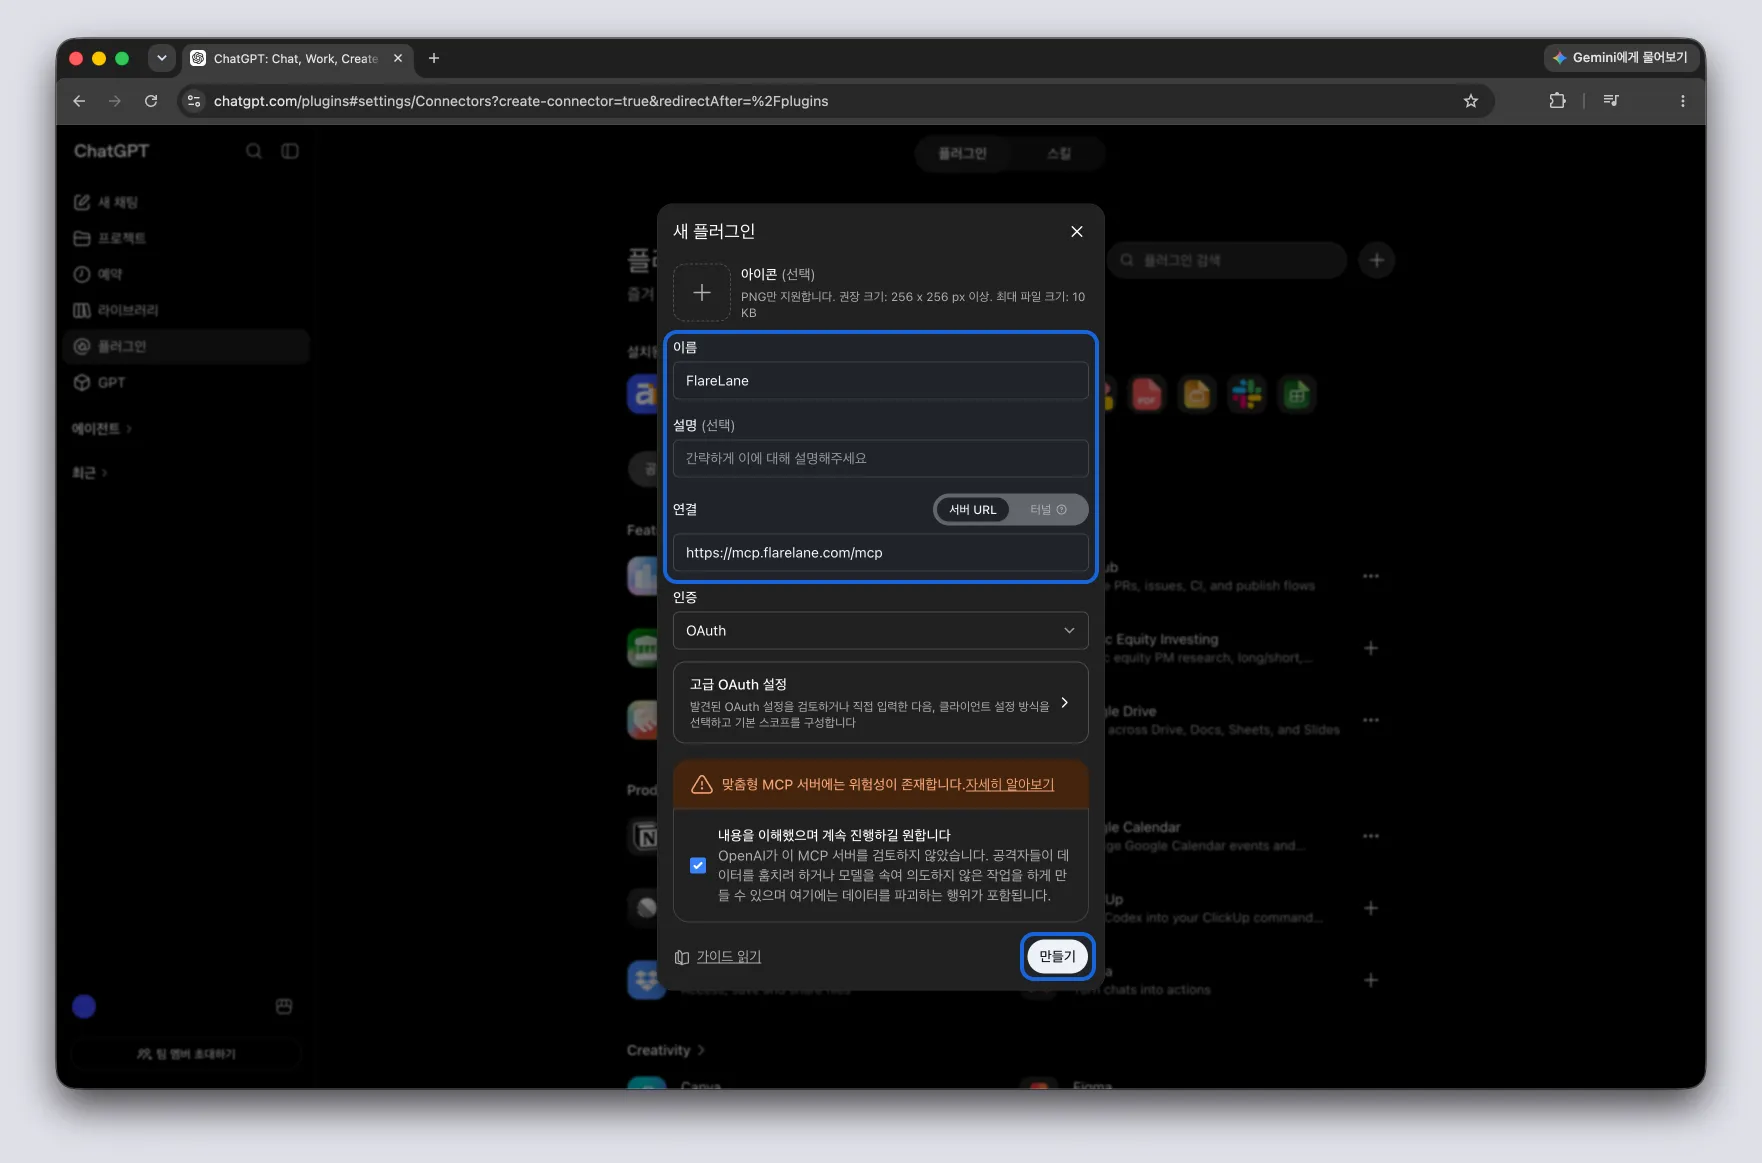Click the Gemini에게 물어보기 button
The height and width of the screenshot is (1163, 1762).
tap(1620, 58)
